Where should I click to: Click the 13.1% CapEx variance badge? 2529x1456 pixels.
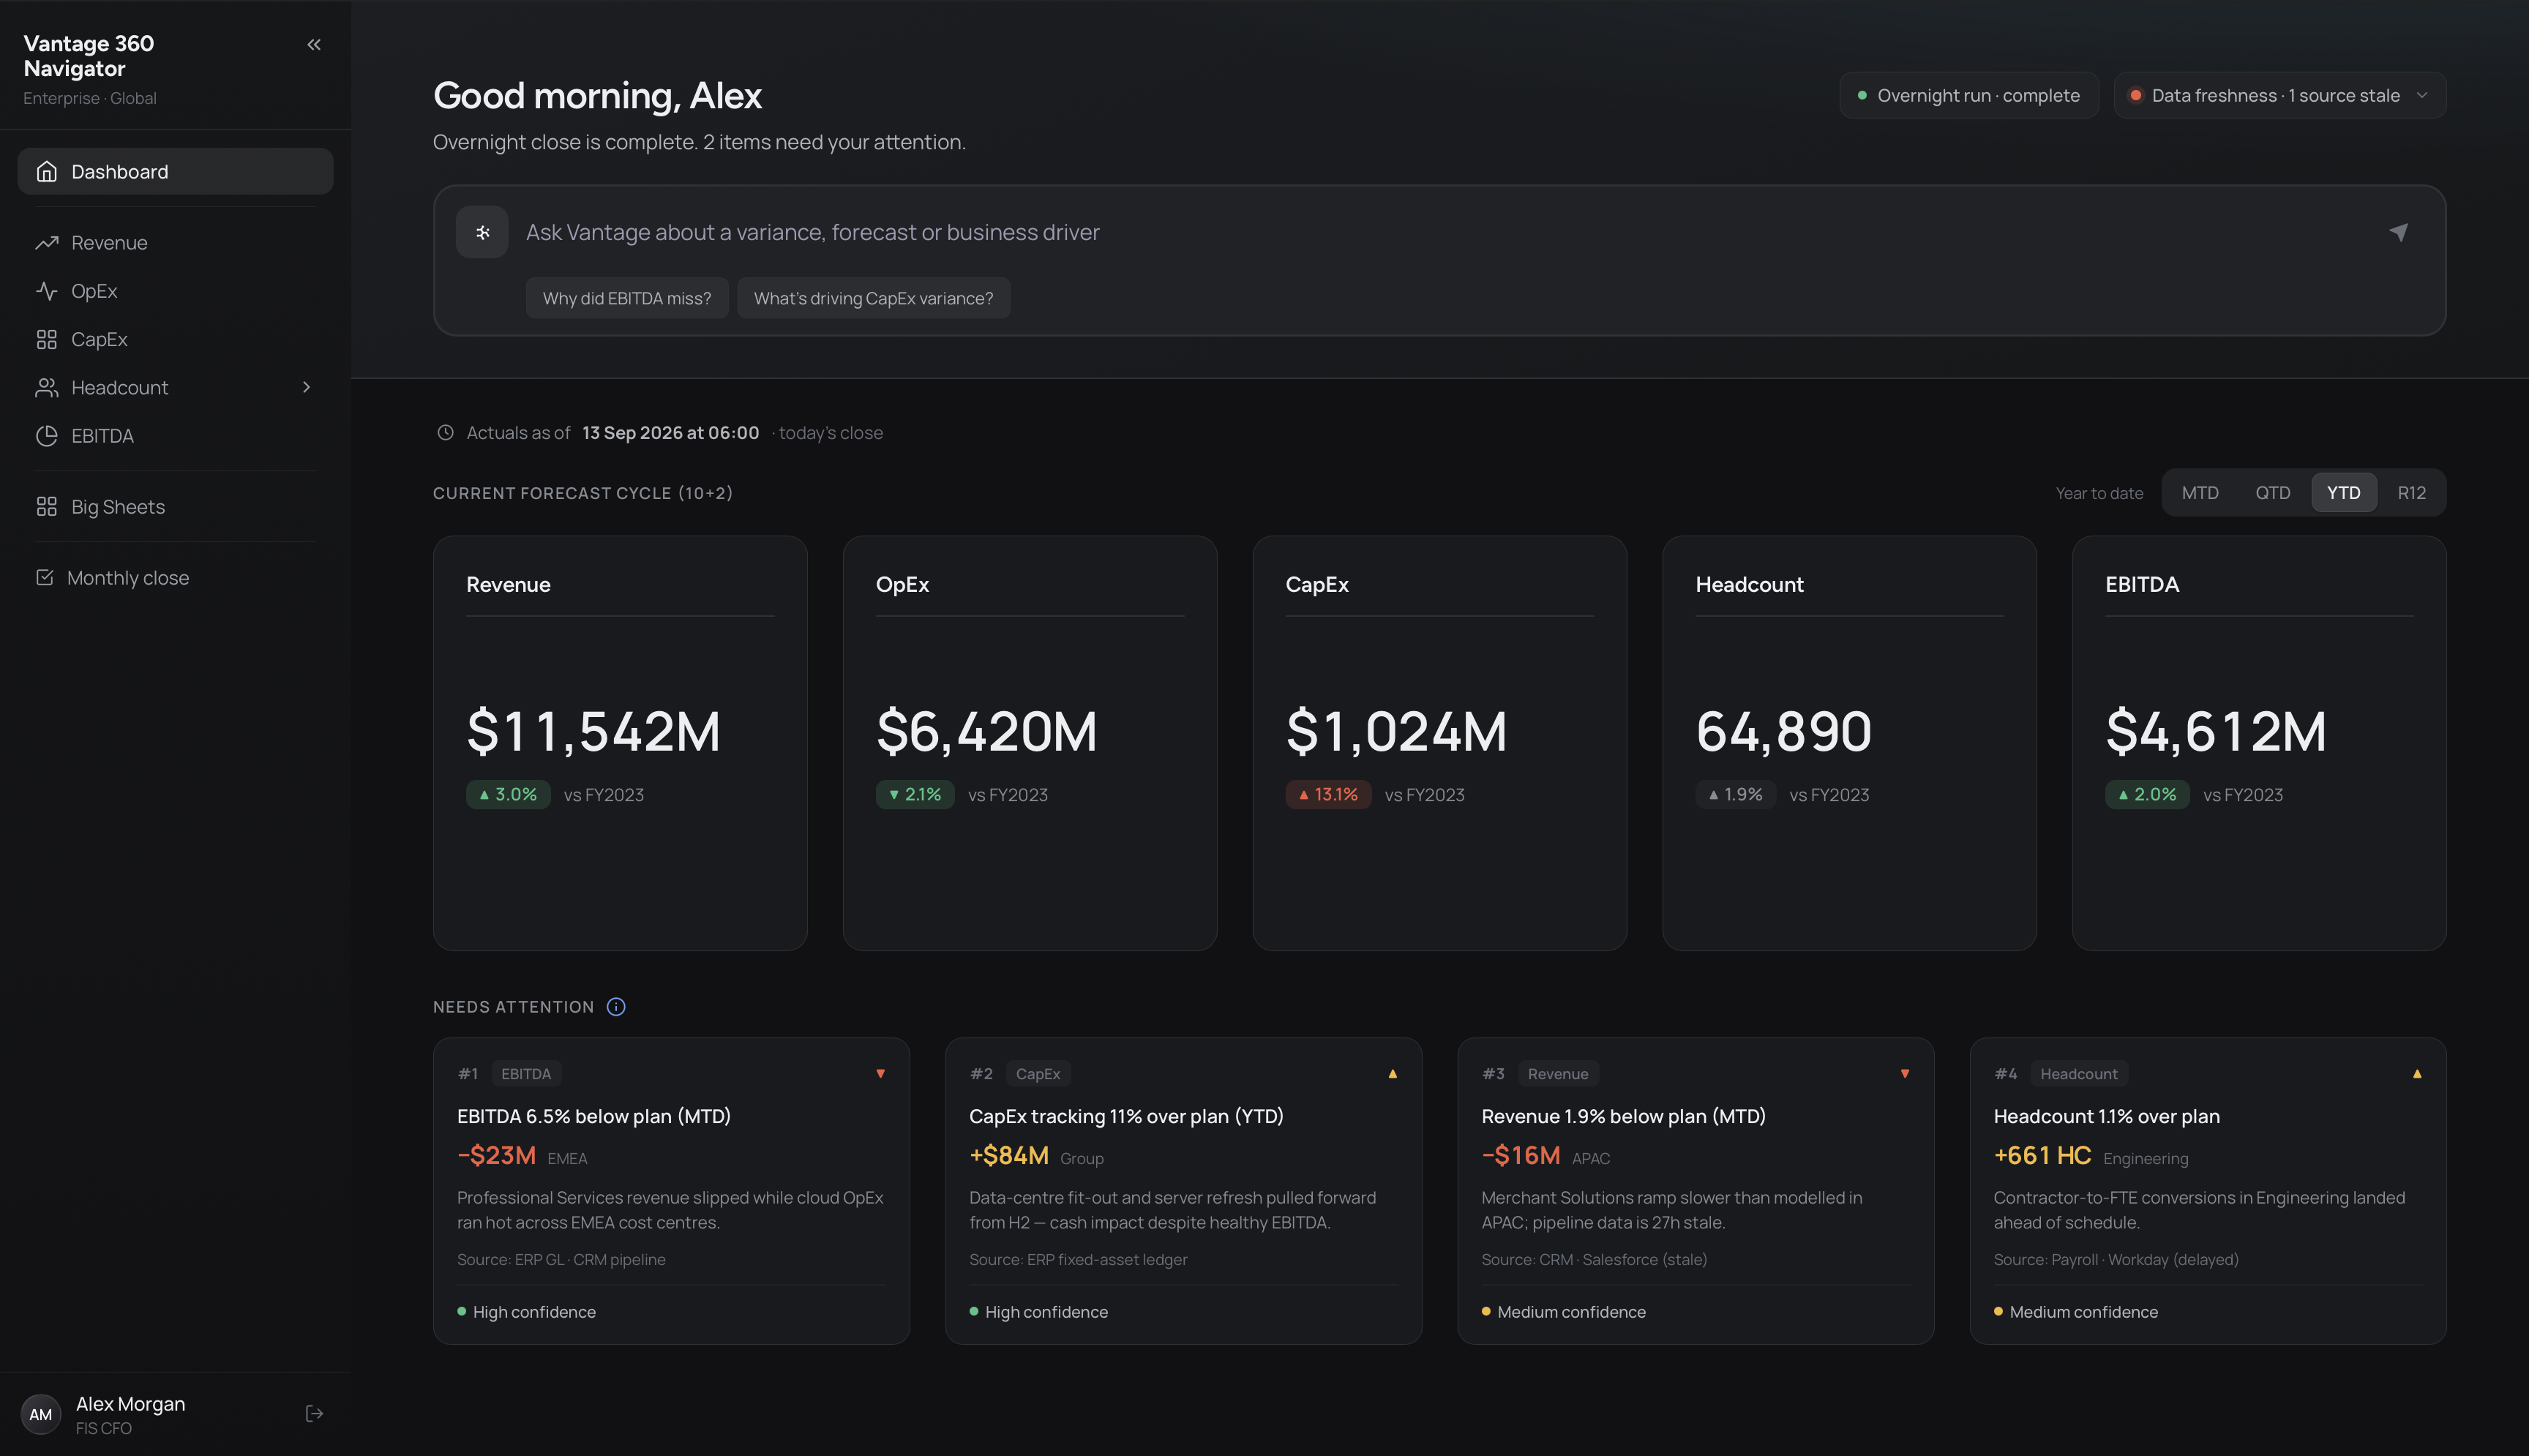(1328, 794)
